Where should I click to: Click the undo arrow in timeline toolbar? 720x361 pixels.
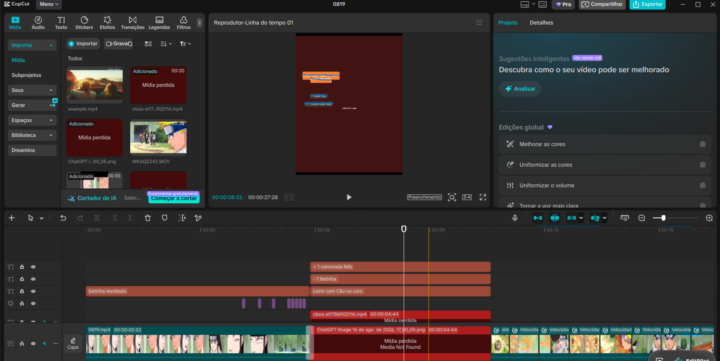coord(63,218)
